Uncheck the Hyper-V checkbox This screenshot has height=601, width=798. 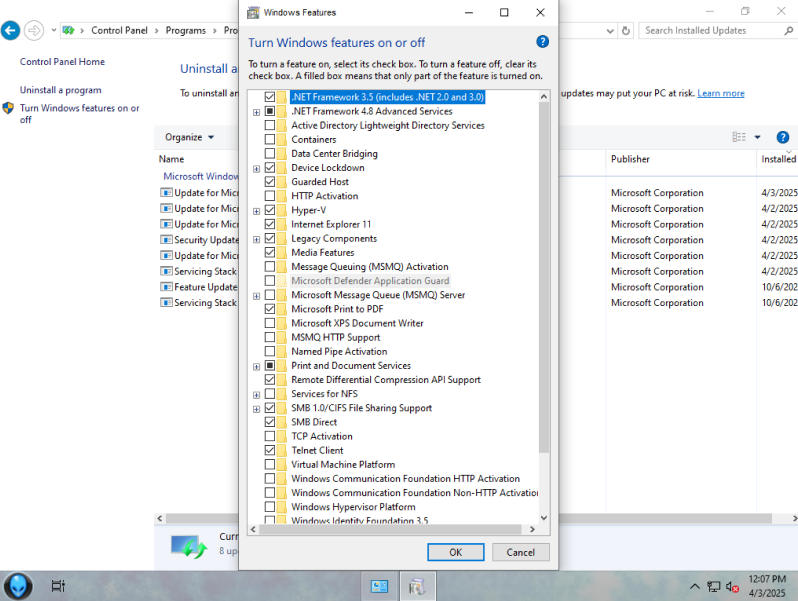click(x=270, y=210)
